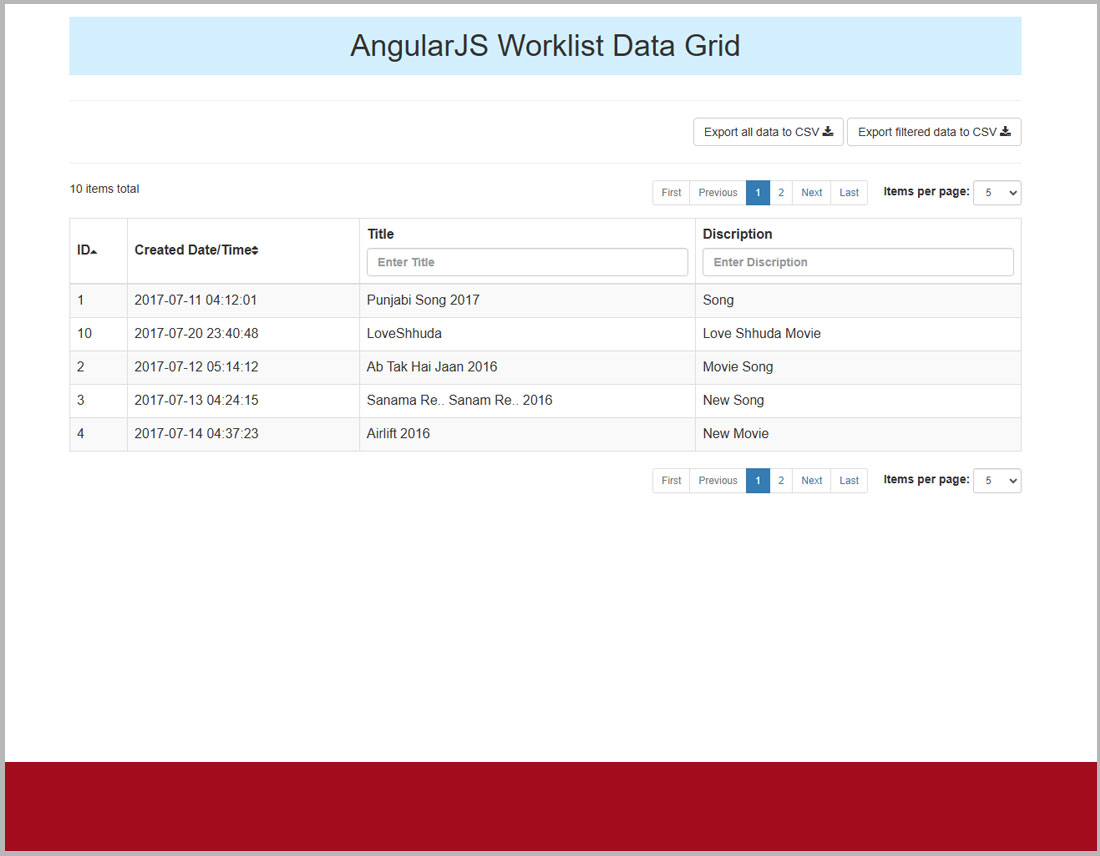Go to page 2 in top pagination
Viewport: 1100px width, 856px height.
781,193
